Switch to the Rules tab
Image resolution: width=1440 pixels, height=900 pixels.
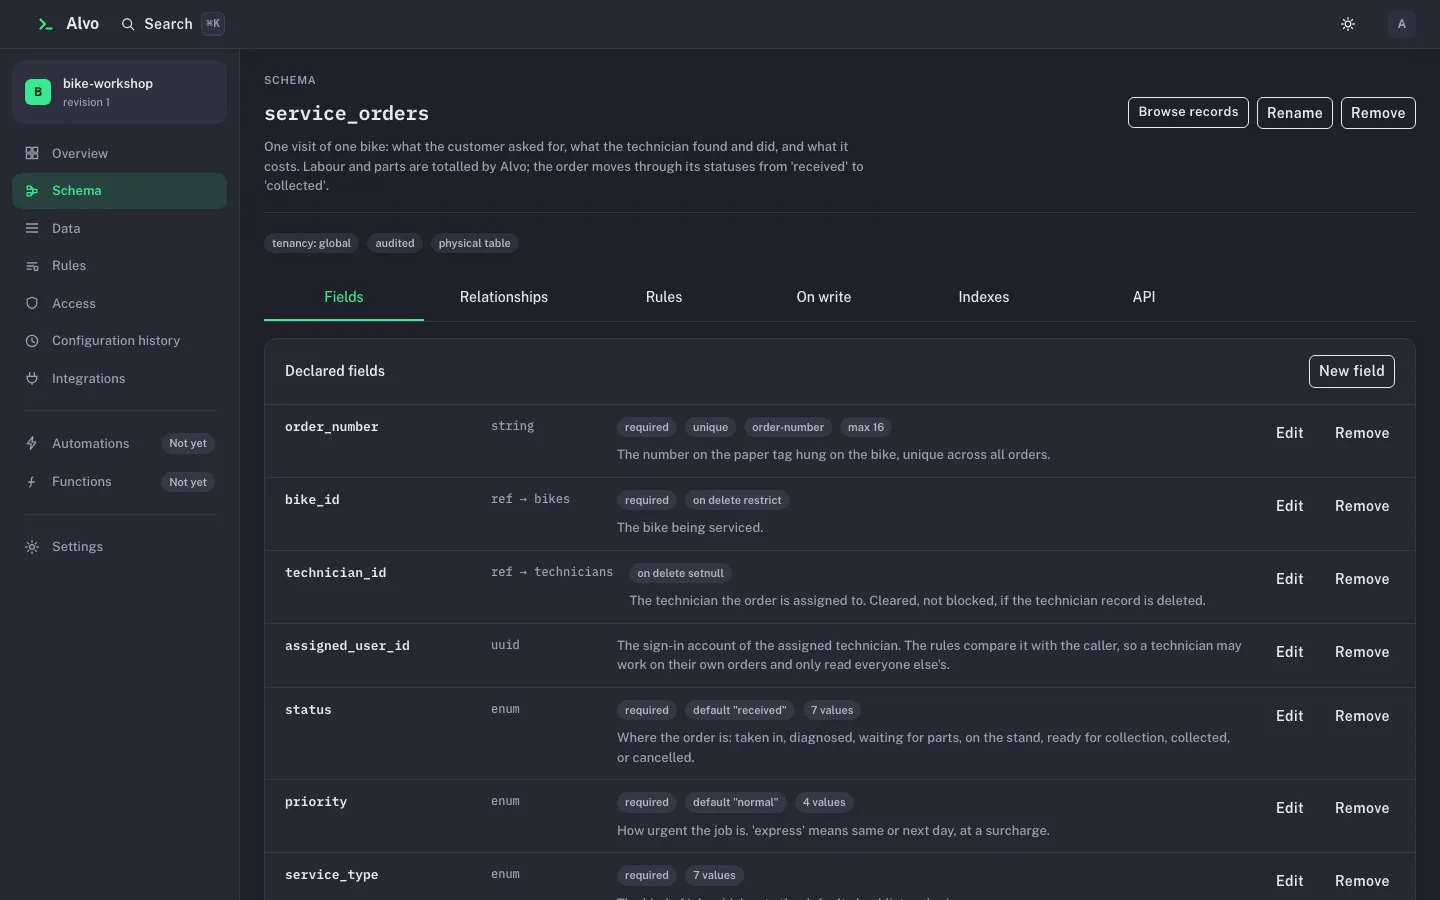(664, 297)
